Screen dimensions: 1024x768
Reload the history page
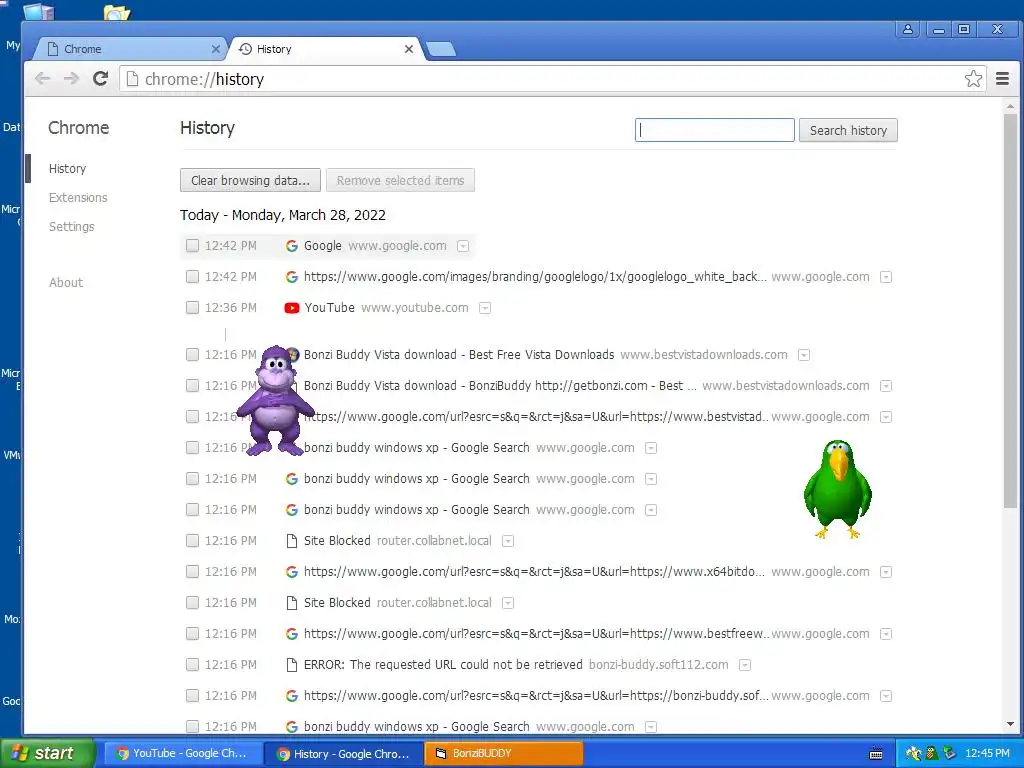coord(100,79)
